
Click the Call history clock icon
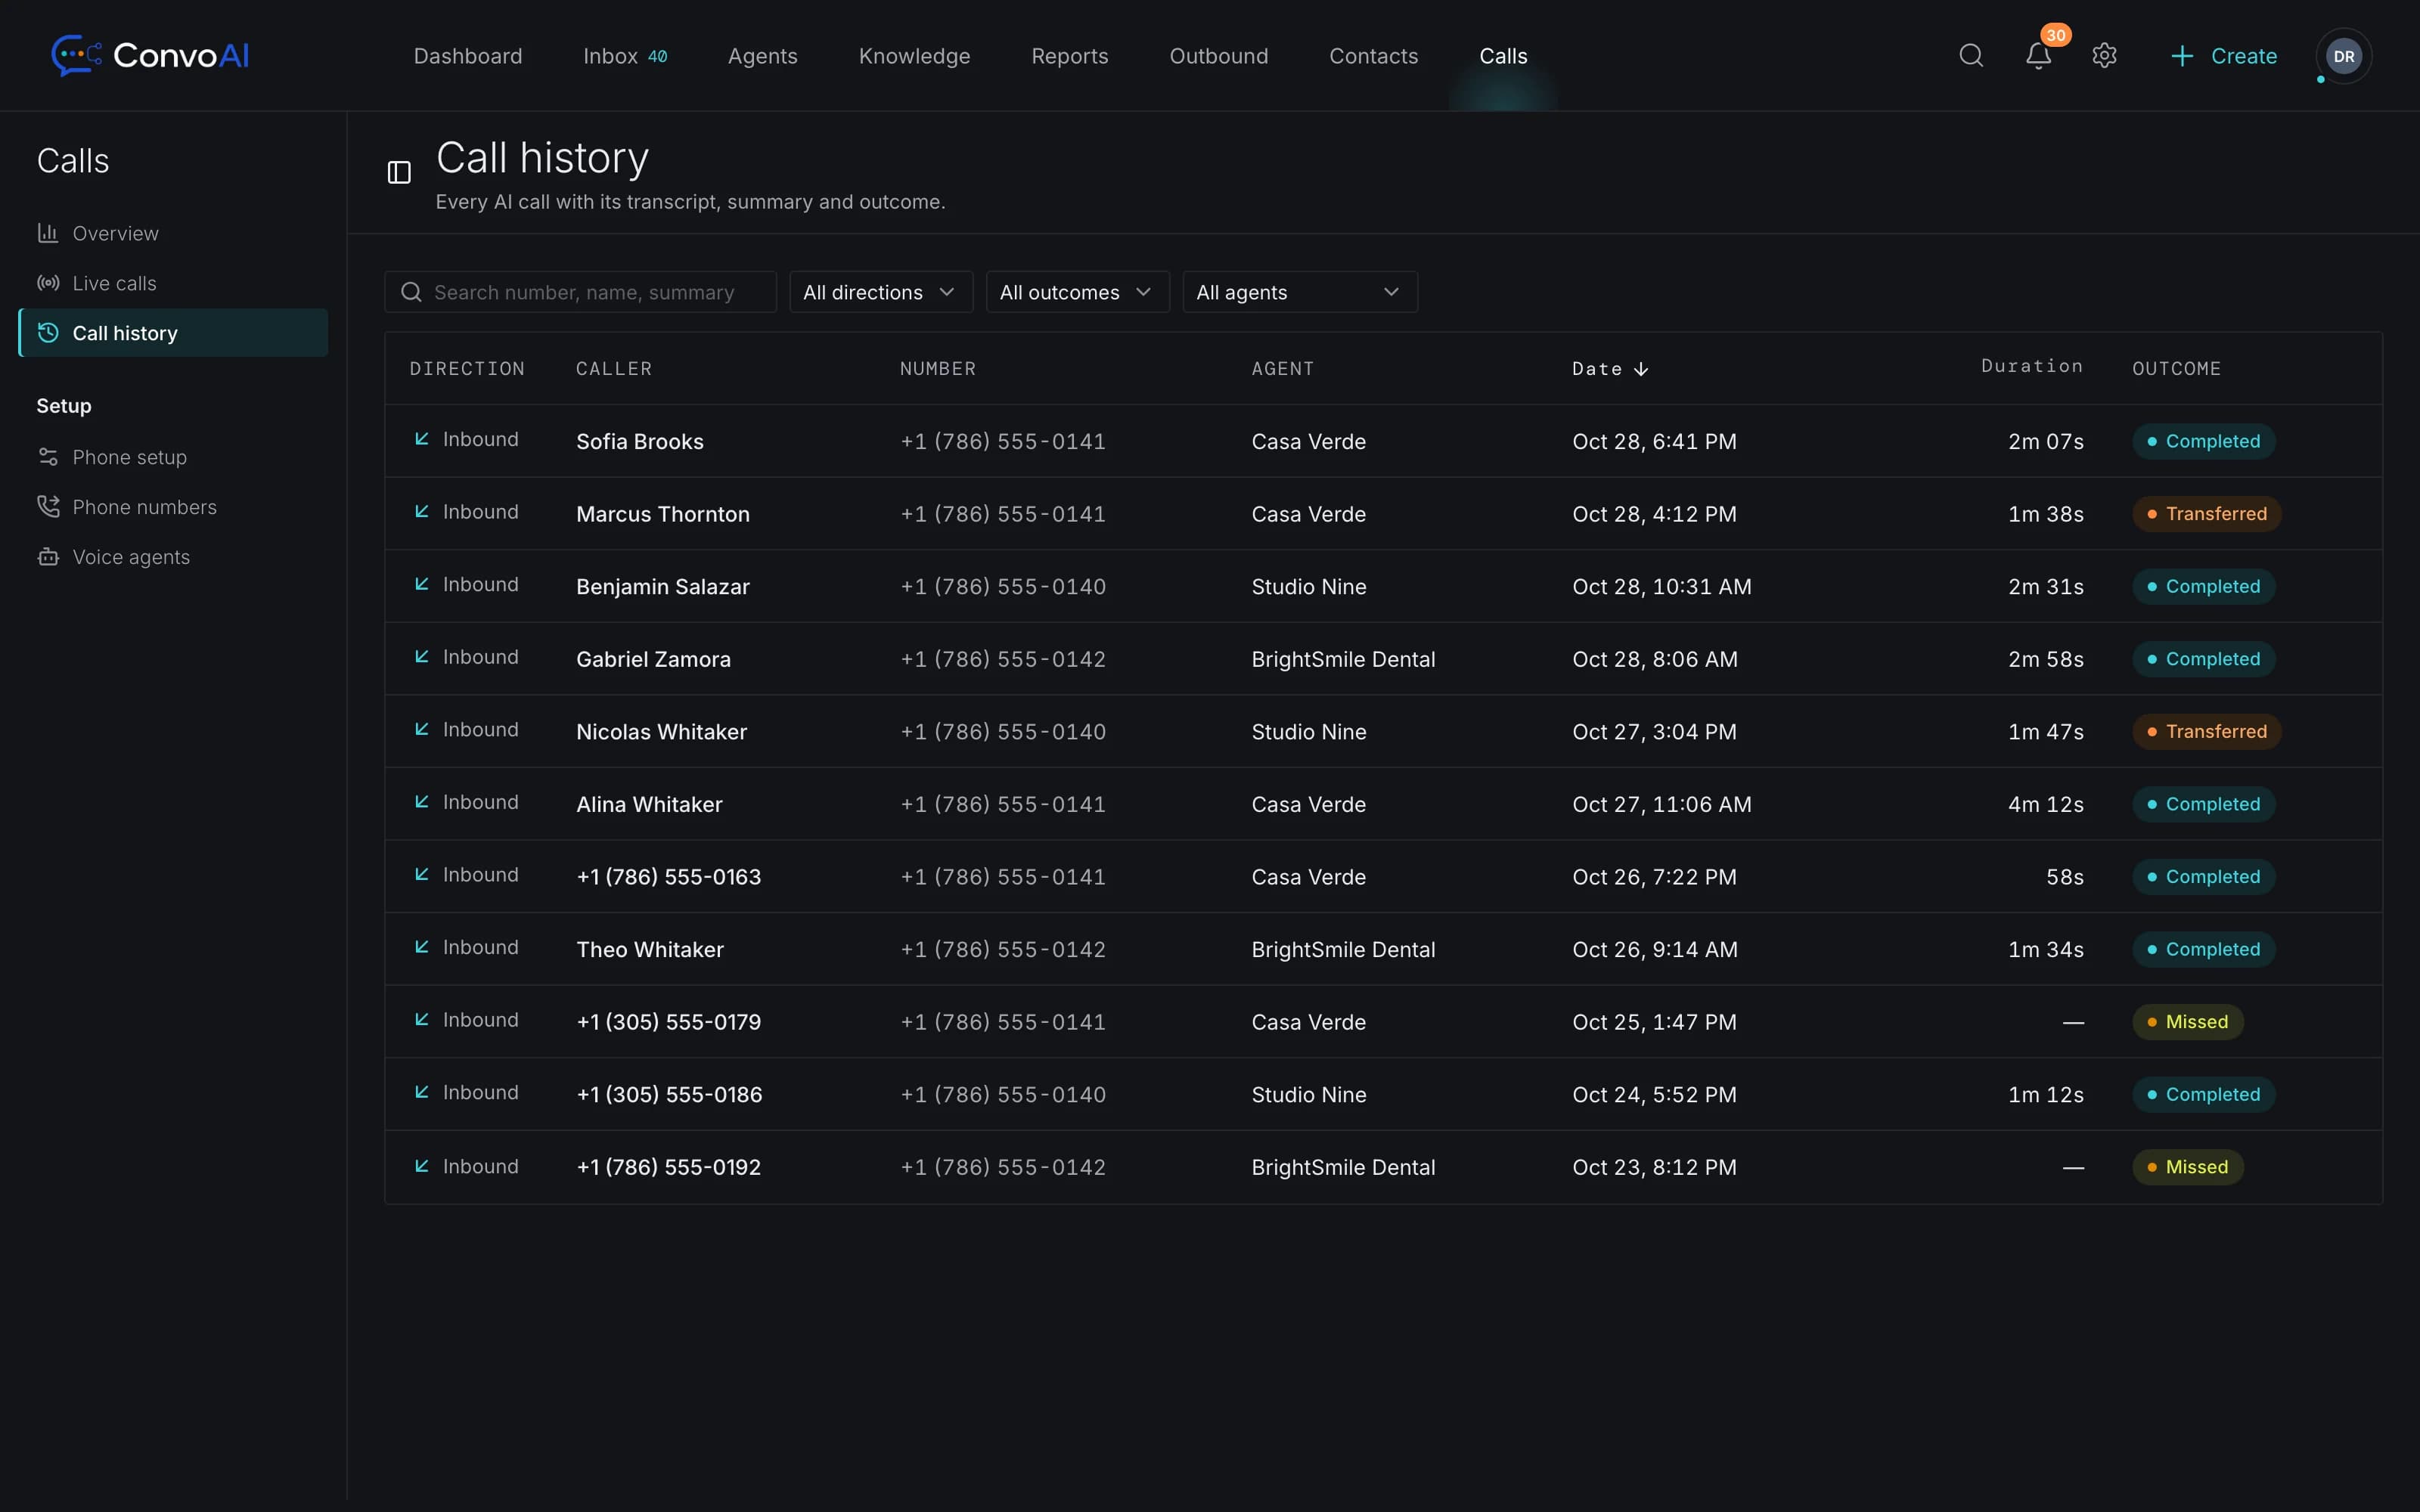[x=48, y=333]
